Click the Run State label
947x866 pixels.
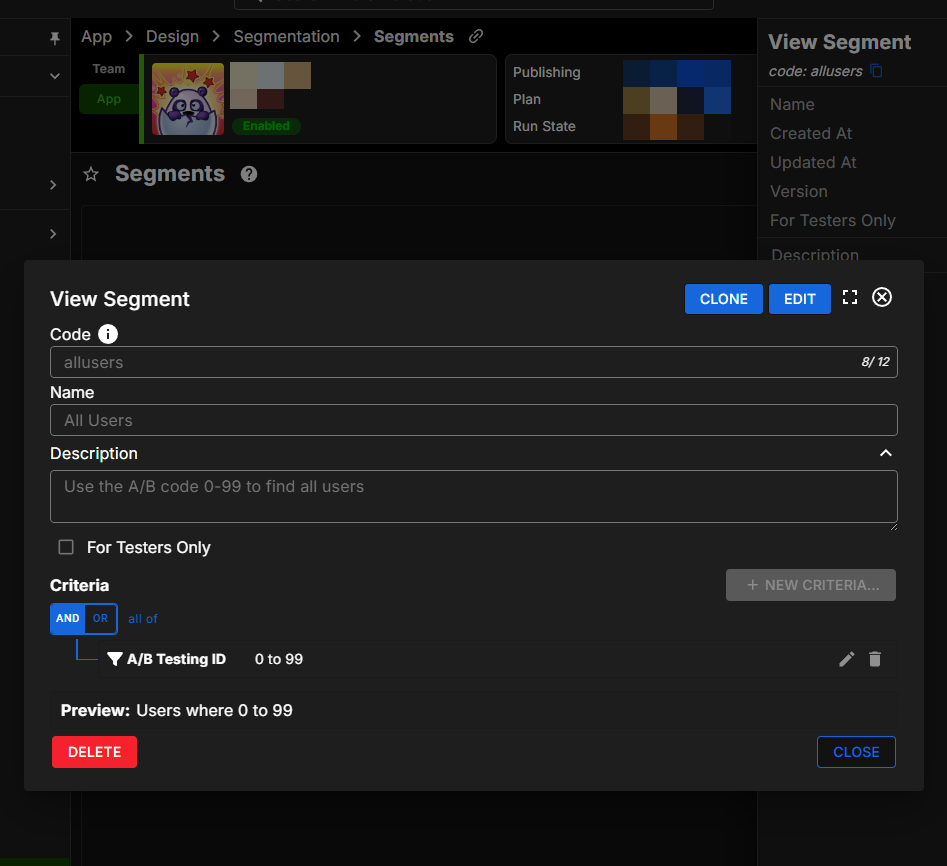click(x=544, y=126)
